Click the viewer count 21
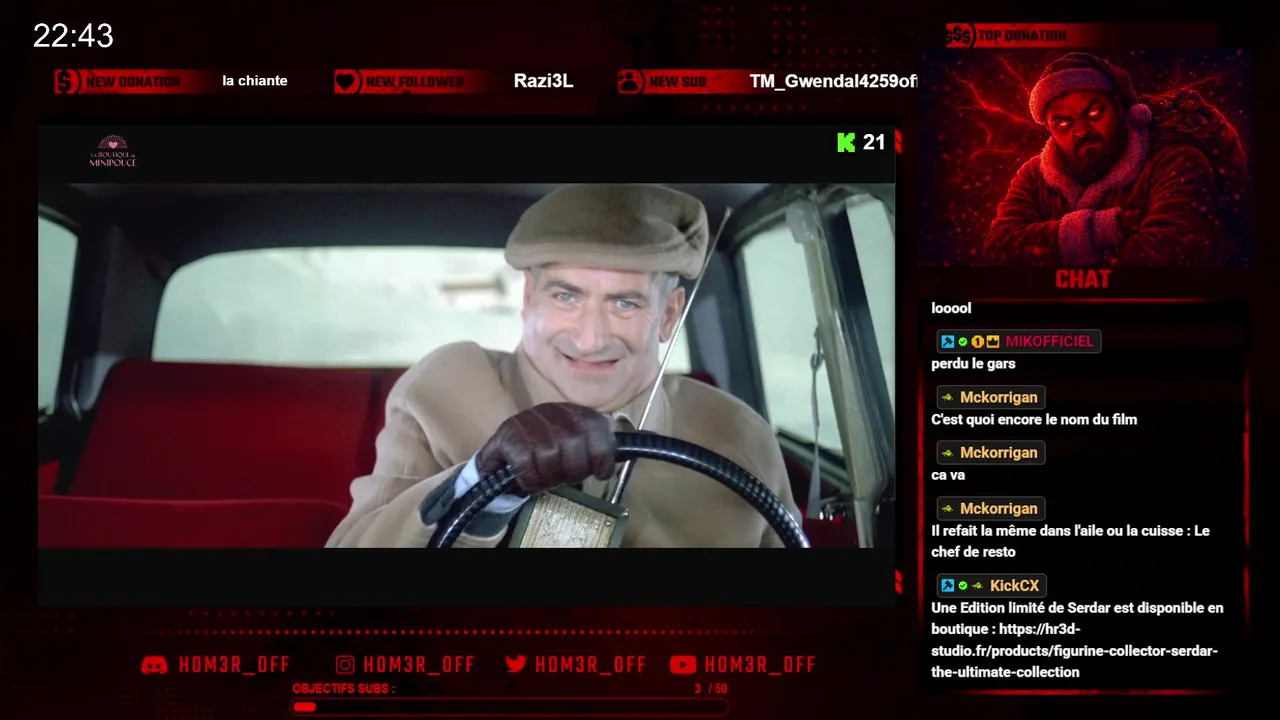 874,142
